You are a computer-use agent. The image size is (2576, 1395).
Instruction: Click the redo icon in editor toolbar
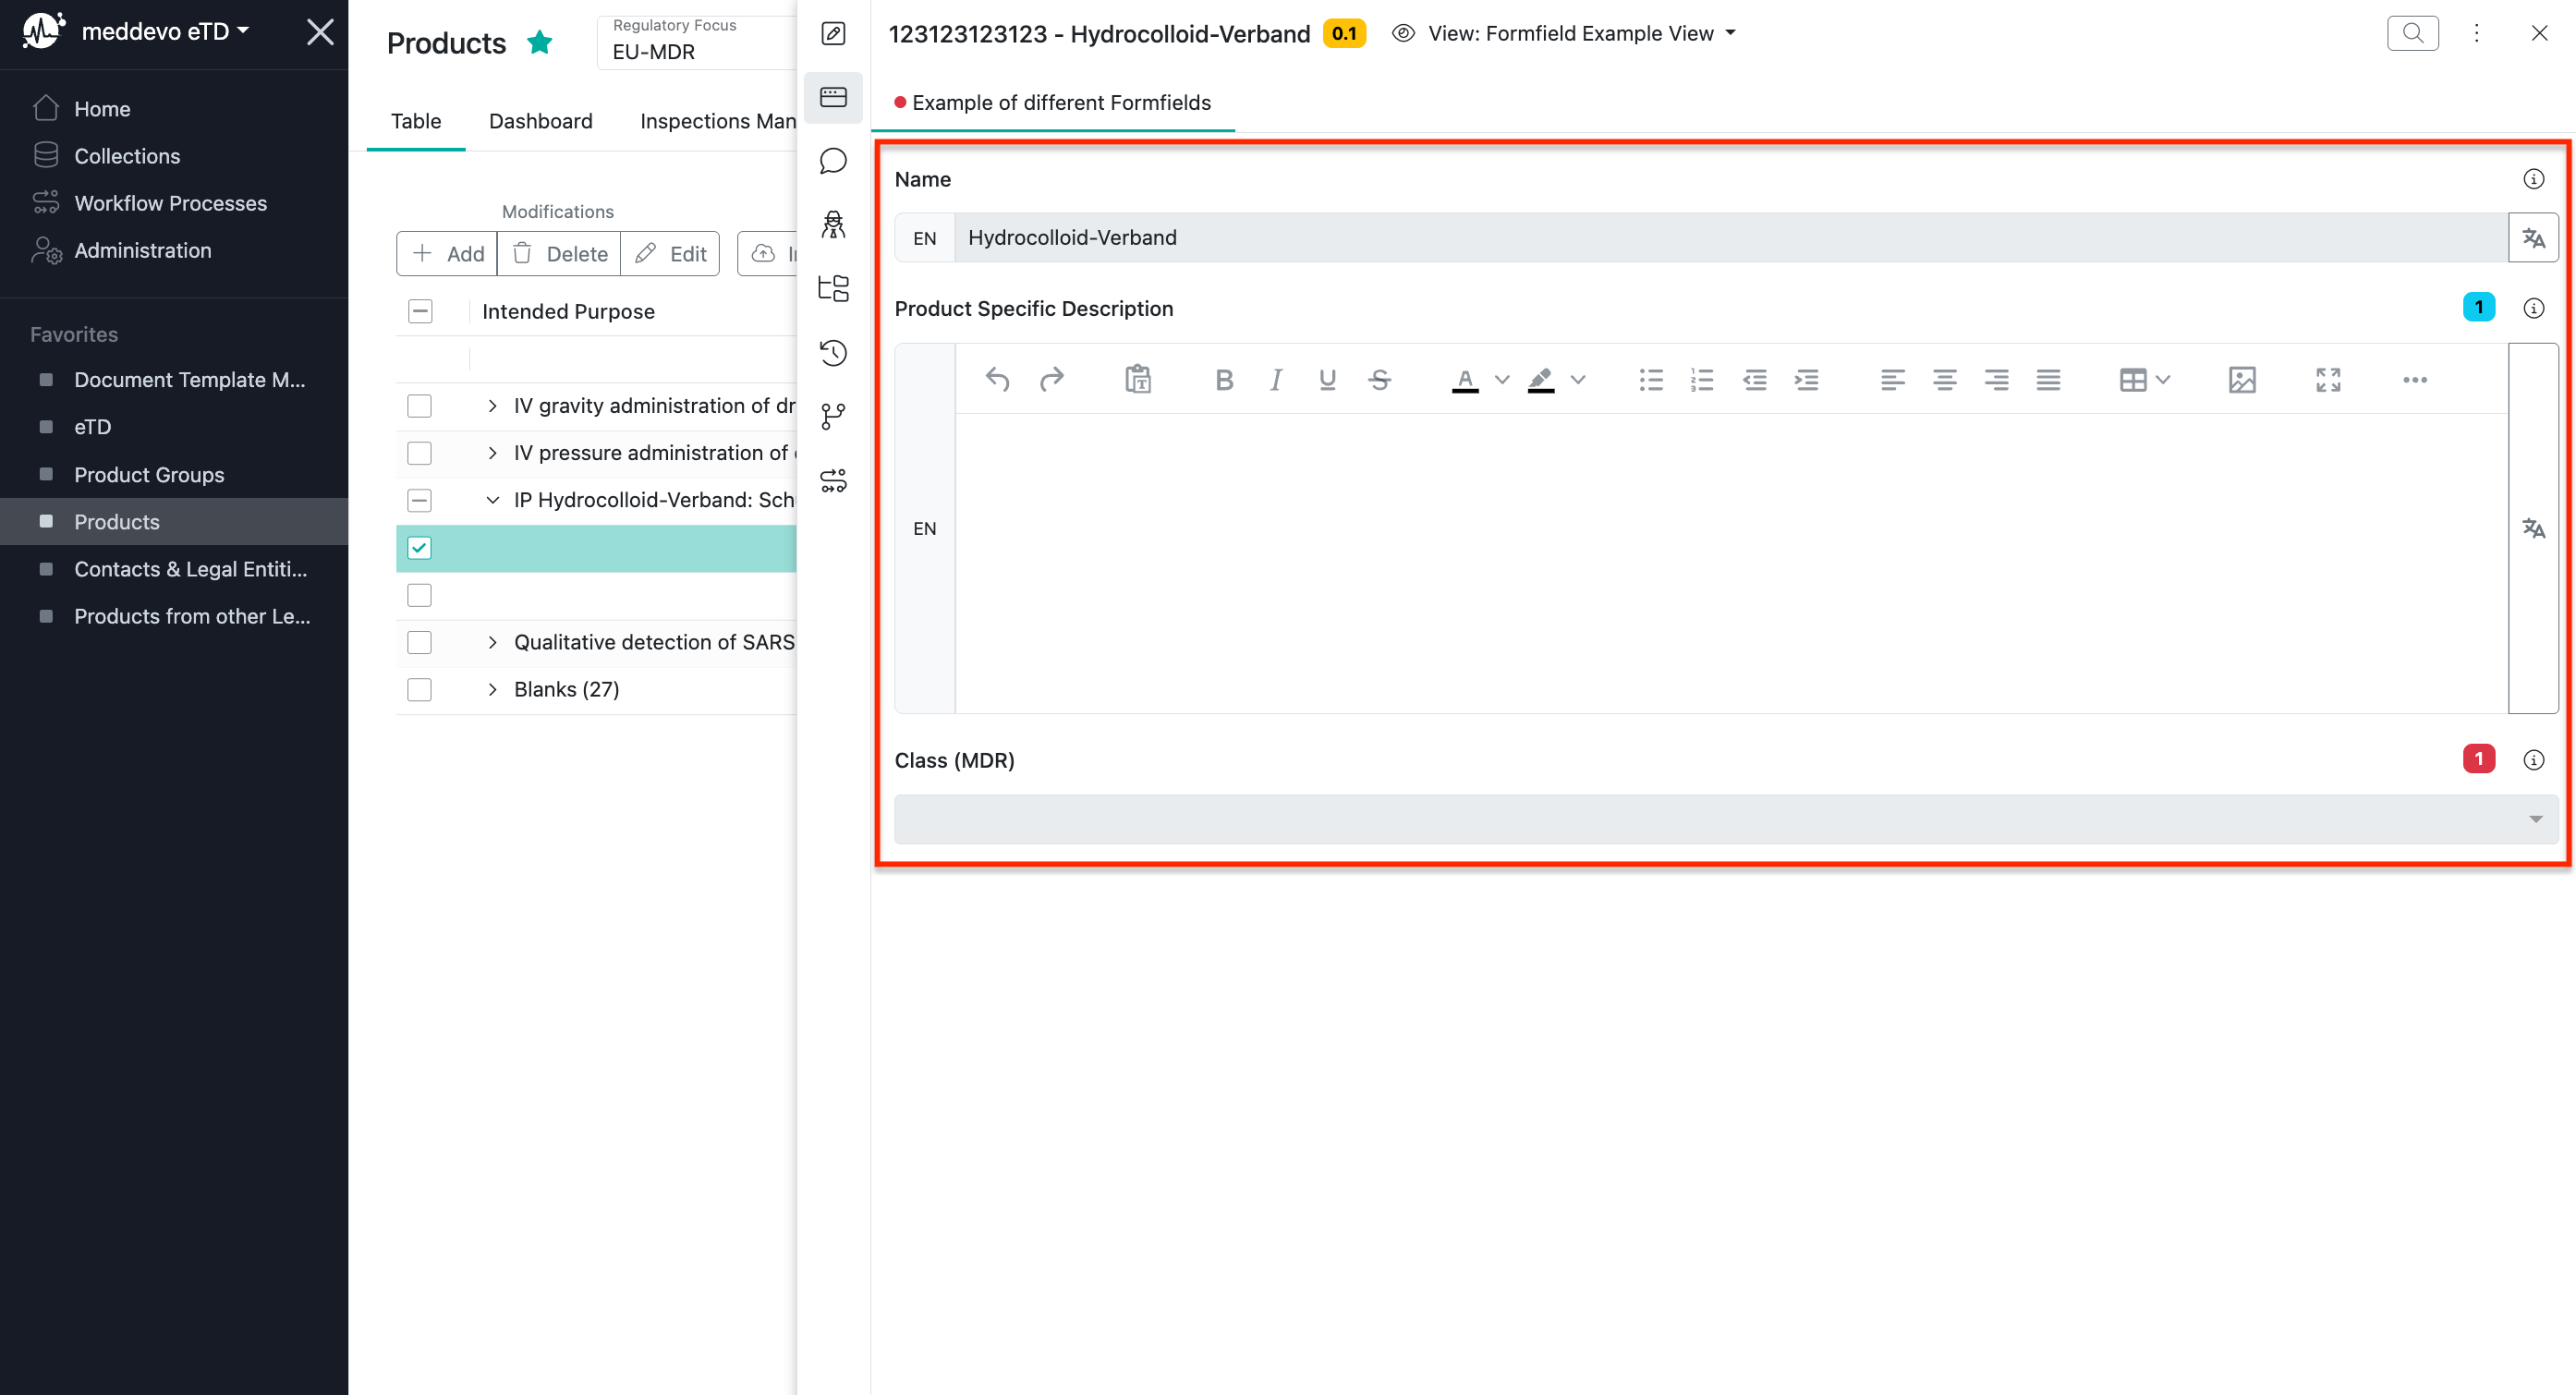pos(1051,380)
